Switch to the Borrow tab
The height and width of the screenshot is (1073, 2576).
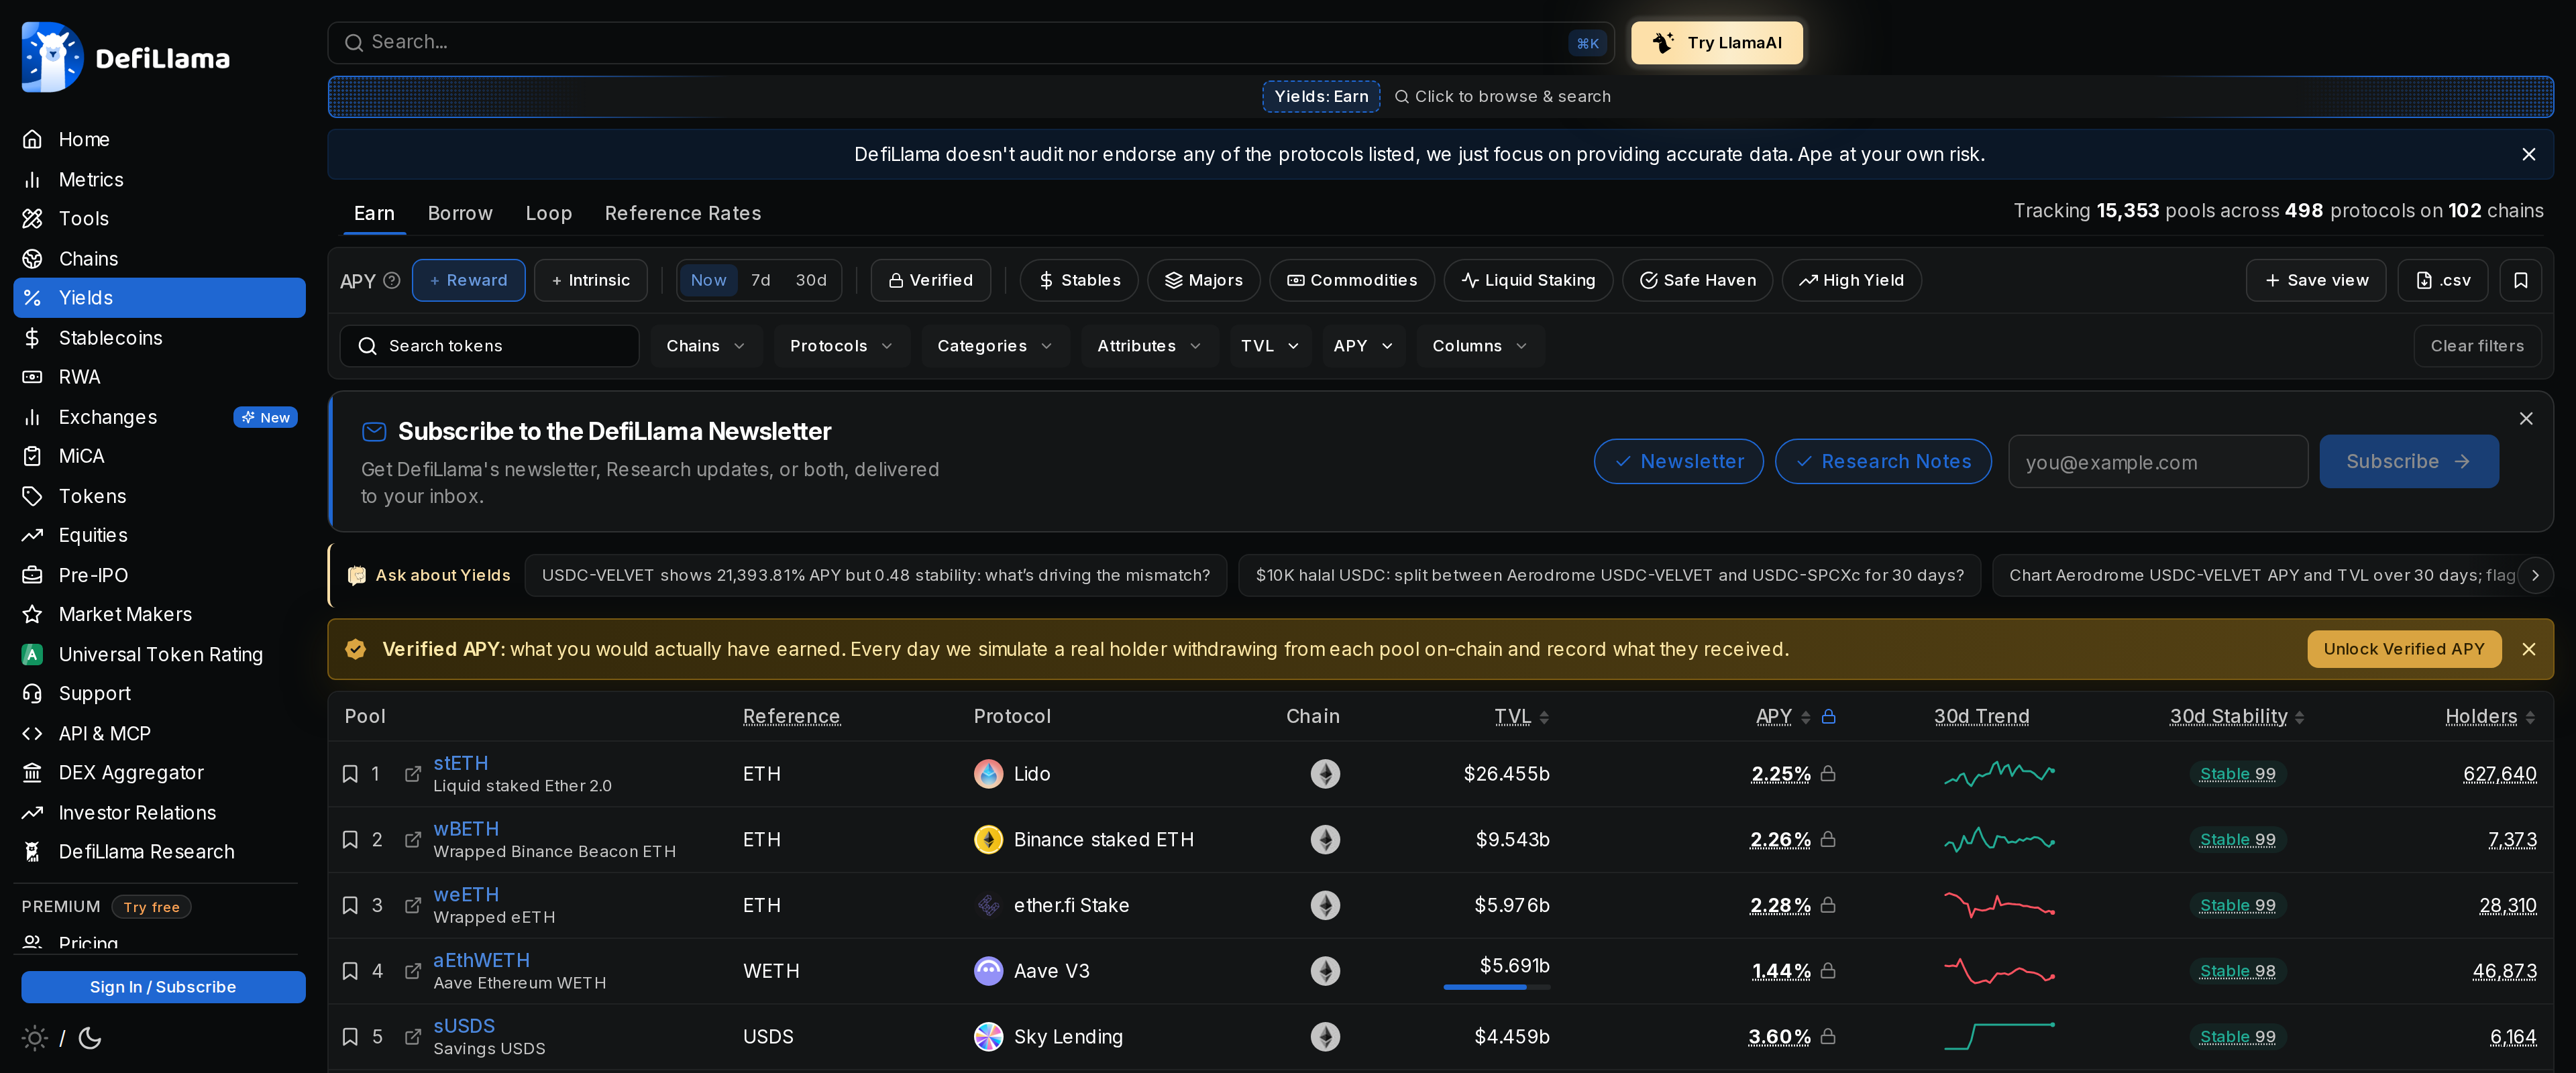tap(460, 214)
